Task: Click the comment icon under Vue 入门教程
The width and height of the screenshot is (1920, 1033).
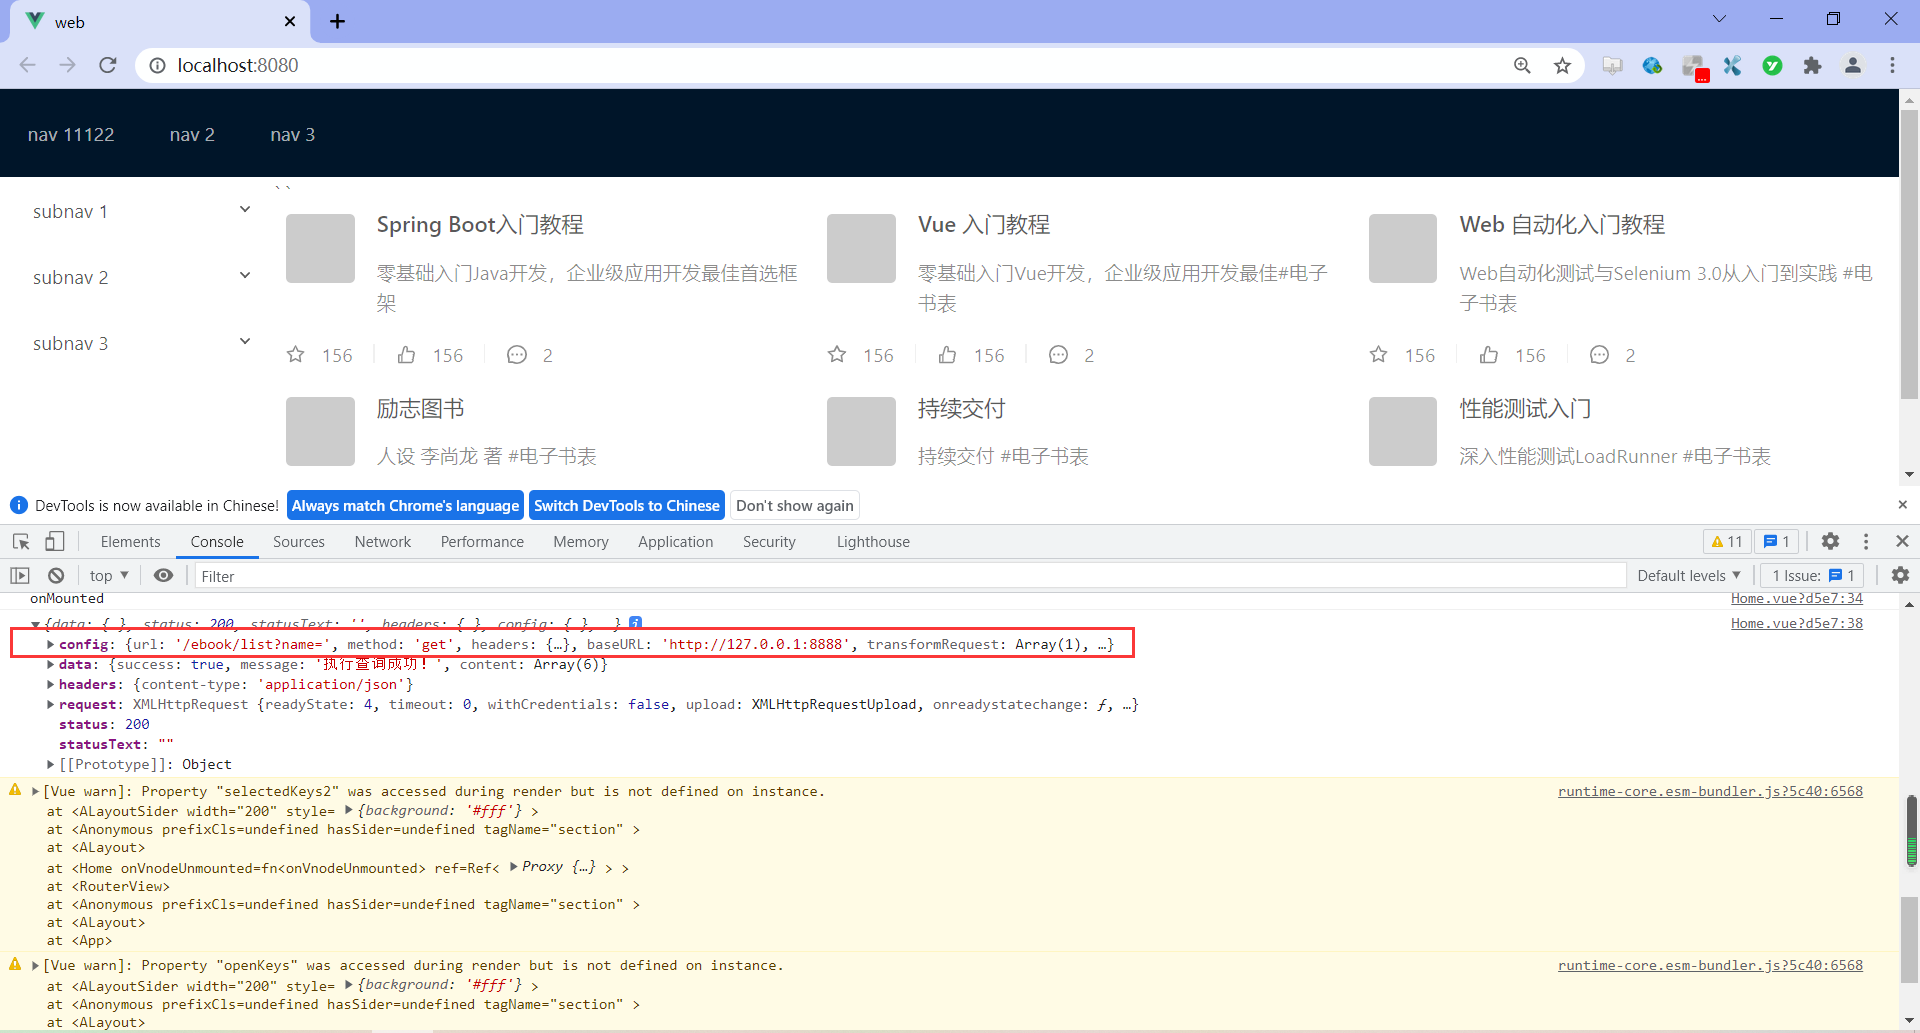Action: coord(1058,354)
